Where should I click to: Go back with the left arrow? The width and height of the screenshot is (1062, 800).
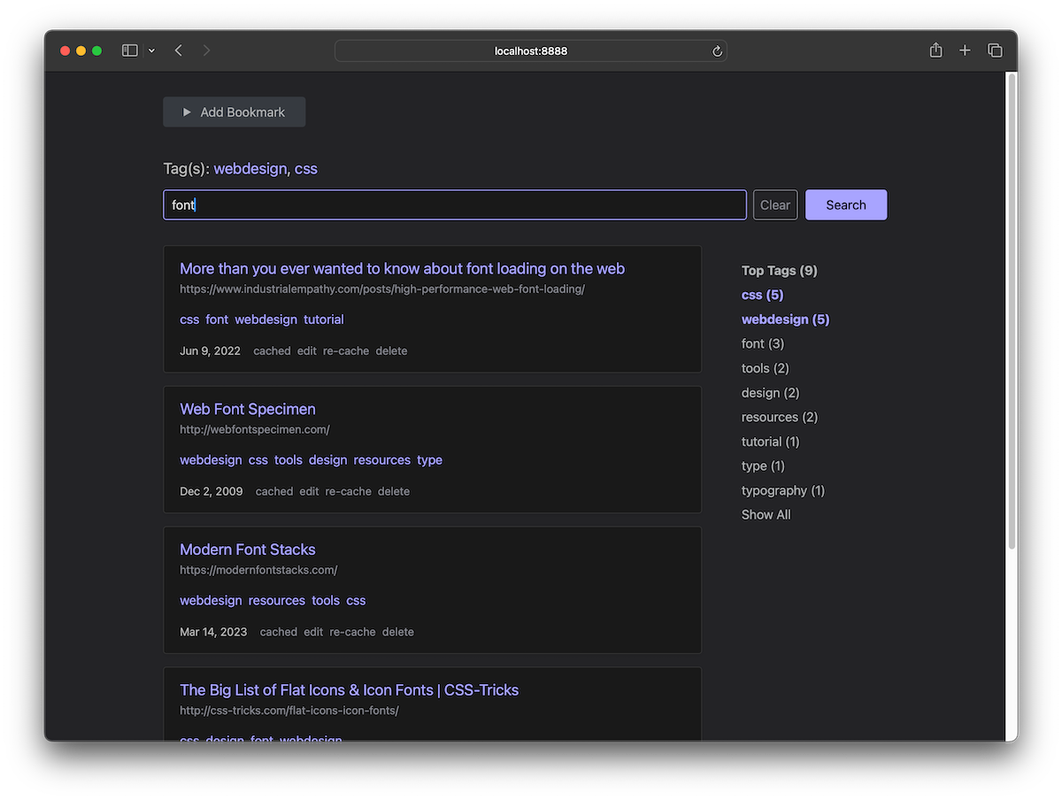tap(179, 51)
